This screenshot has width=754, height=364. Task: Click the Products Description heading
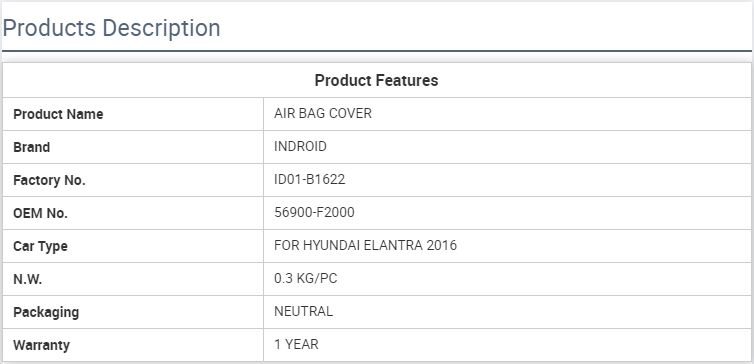click(x=112, y=28)
